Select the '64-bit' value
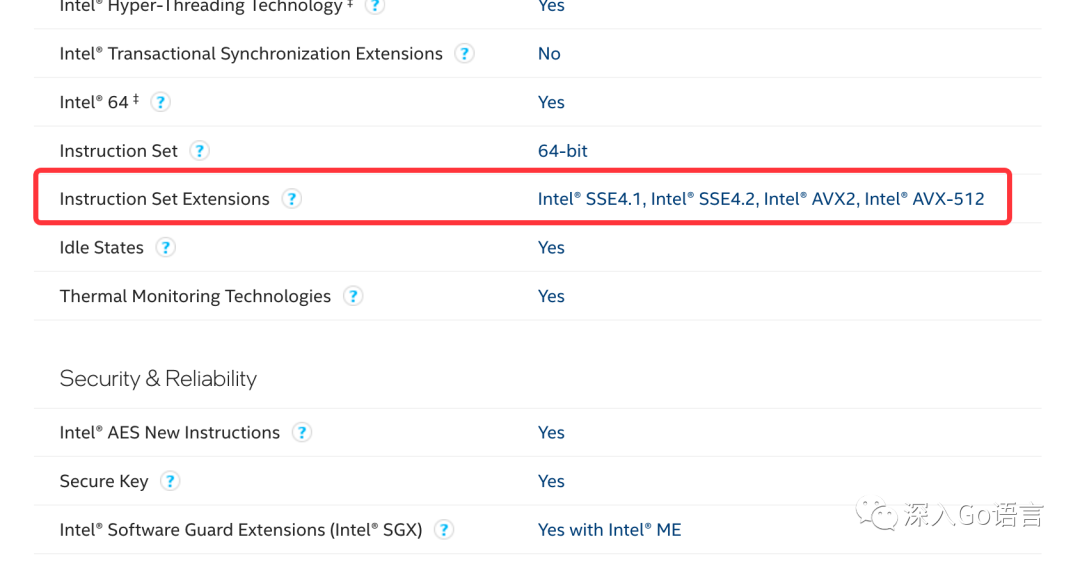The image size is (1080, 562). 563,151
